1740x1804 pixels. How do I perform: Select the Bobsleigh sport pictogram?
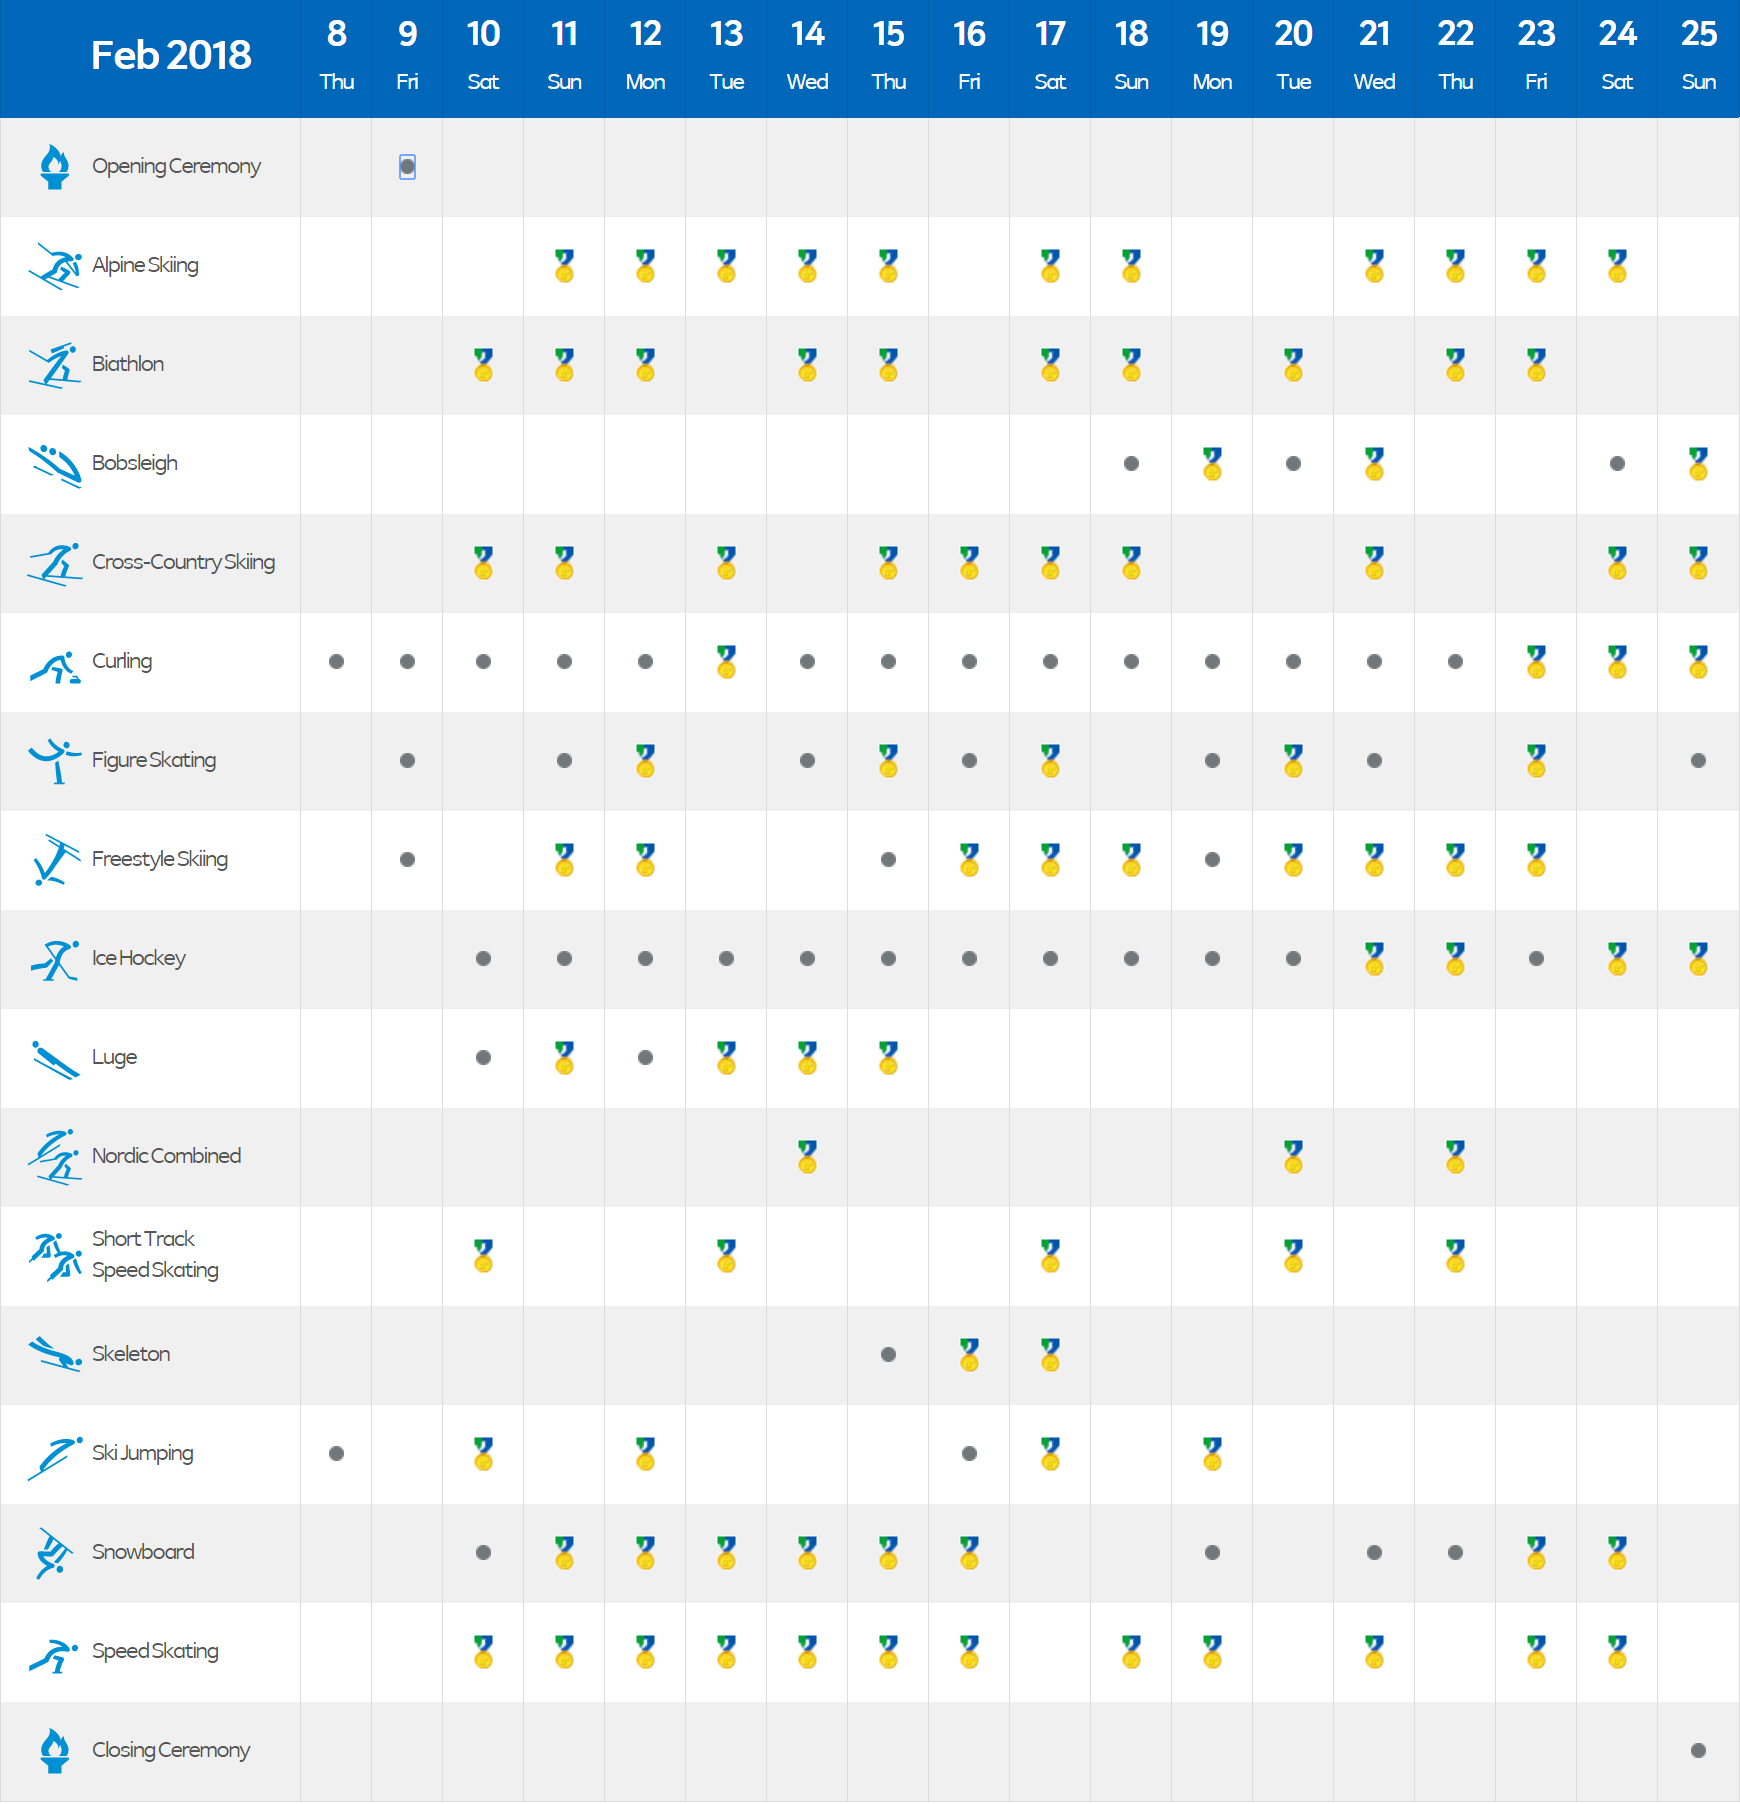coord(55,465)
